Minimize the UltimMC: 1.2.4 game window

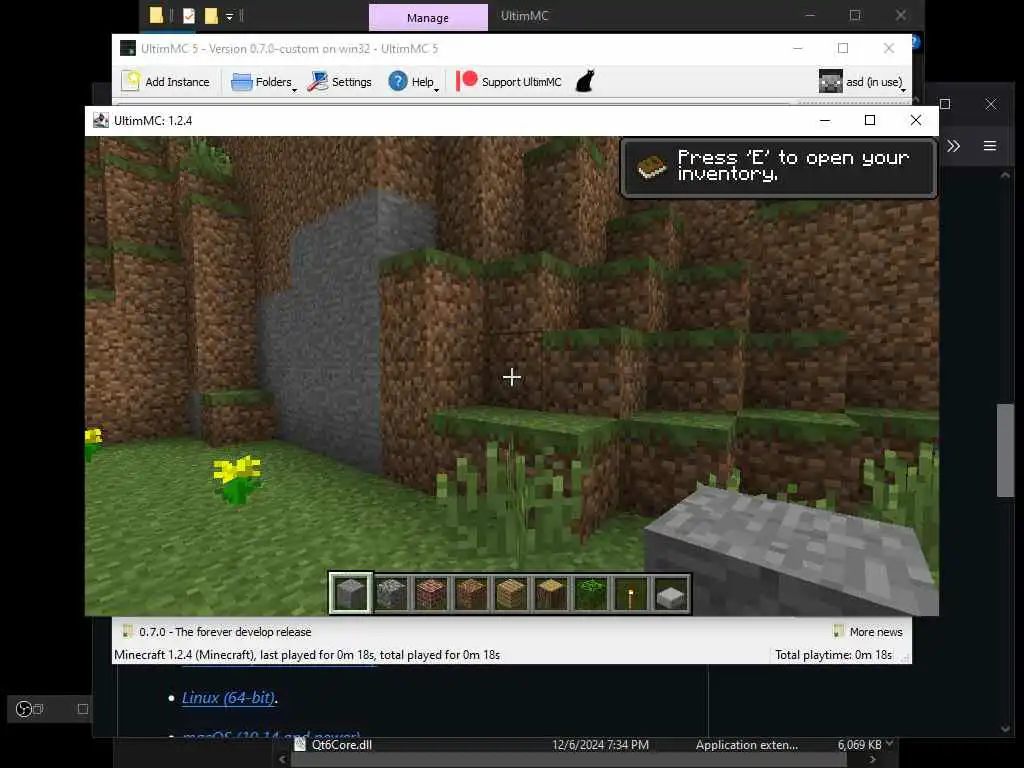coord(825,120)
